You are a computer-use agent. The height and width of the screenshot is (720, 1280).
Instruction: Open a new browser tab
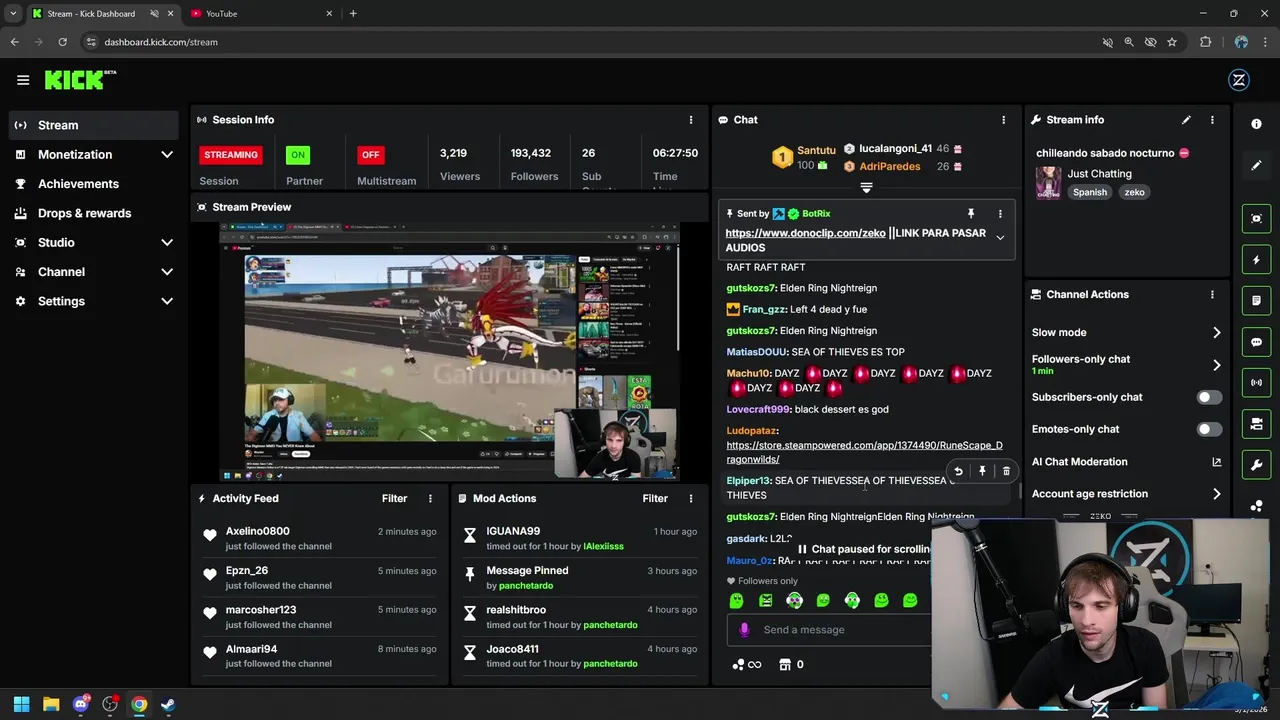point(353,14)
